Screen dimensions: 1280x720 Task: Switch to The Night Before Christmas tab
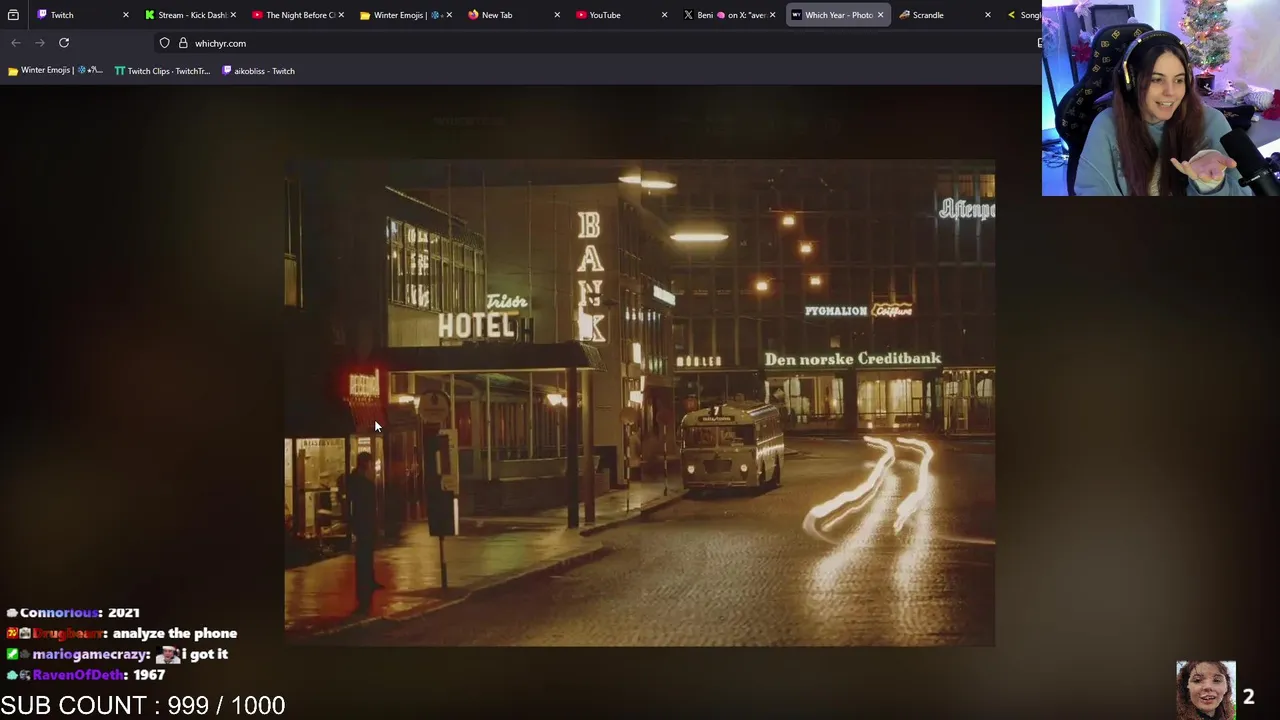tap(298, 15)
